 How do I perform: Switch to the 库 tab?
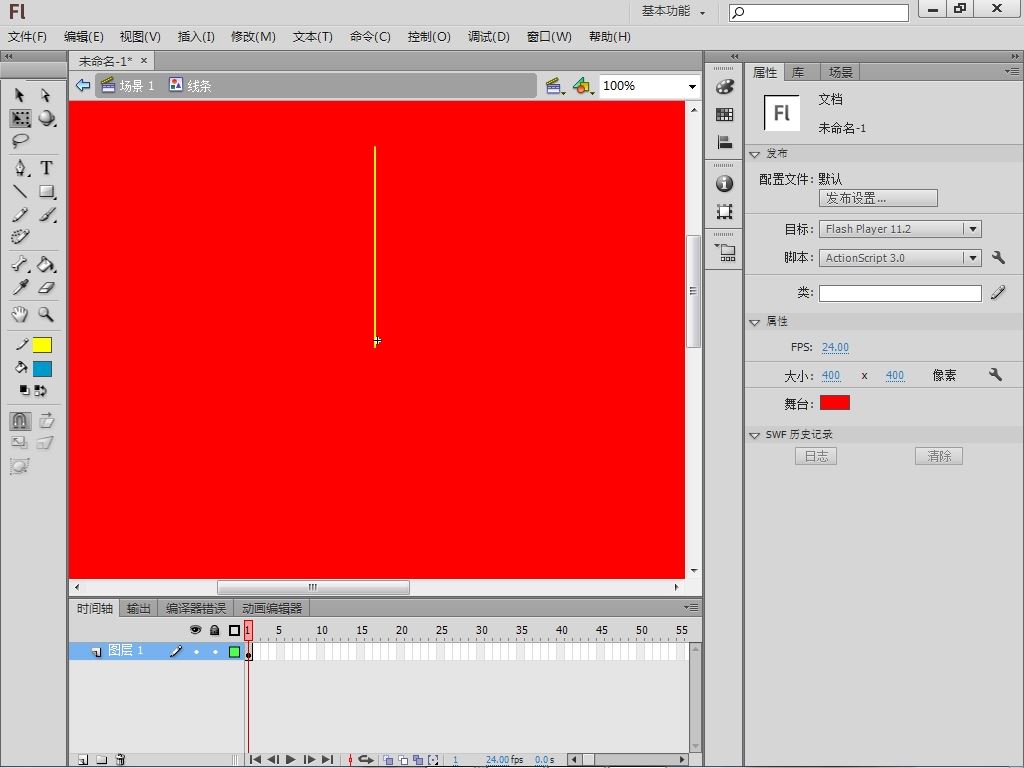click(798, 72)
